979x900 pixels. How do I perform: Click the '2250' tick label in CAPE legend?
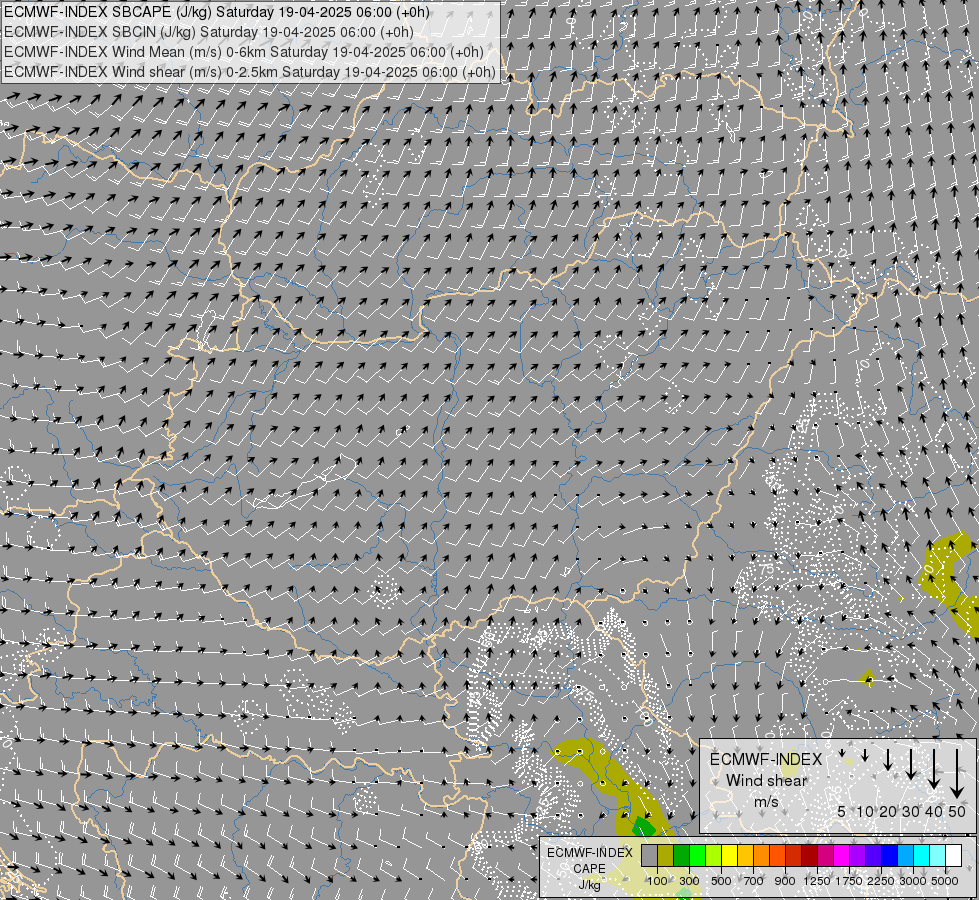pyautogui.click(x=881, y=881)
